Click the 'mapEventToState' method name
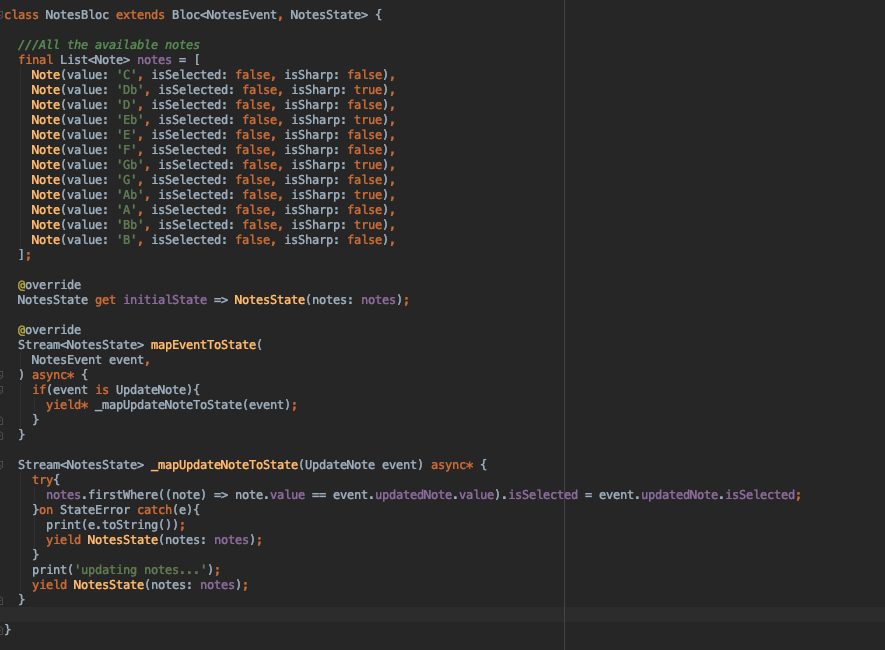This screenshot has width=885, height=650. pyautogui.click(x=203, y=345)
